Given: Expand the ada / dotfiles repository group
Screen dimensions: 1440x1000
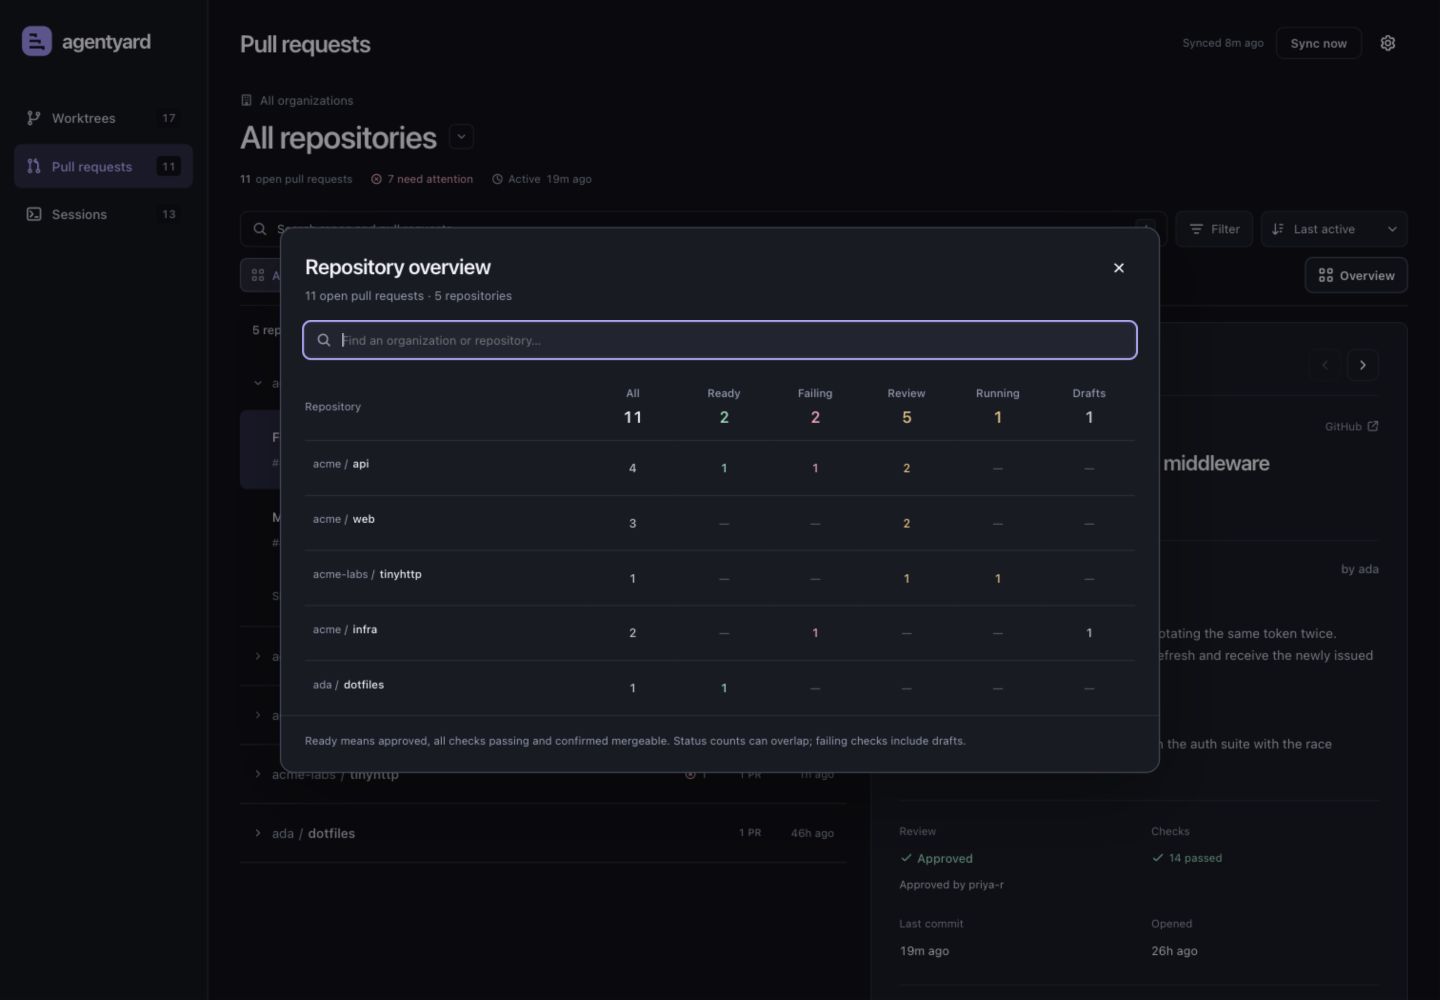Looking at the screenshot, I should (x=257, y=833).
